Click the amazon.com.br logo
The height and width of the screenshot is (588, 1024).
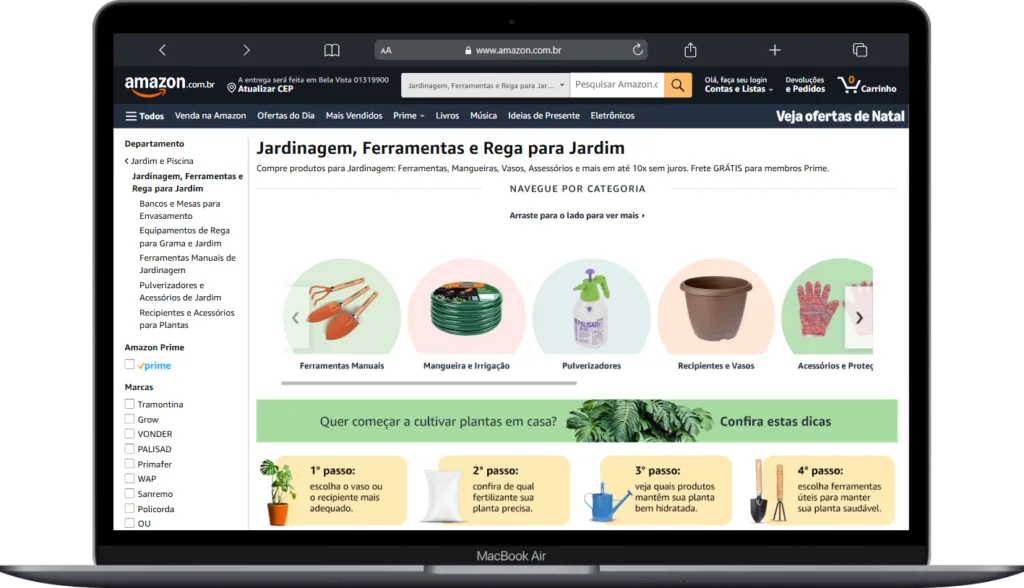pyautogui.click(x=169, y=85)
